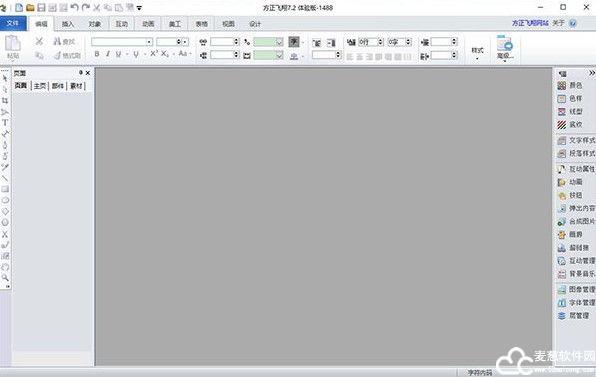Open the 线型 (Line style) panel
The width and height of the screenshot is (596, 377).
[x=570, y=112]
